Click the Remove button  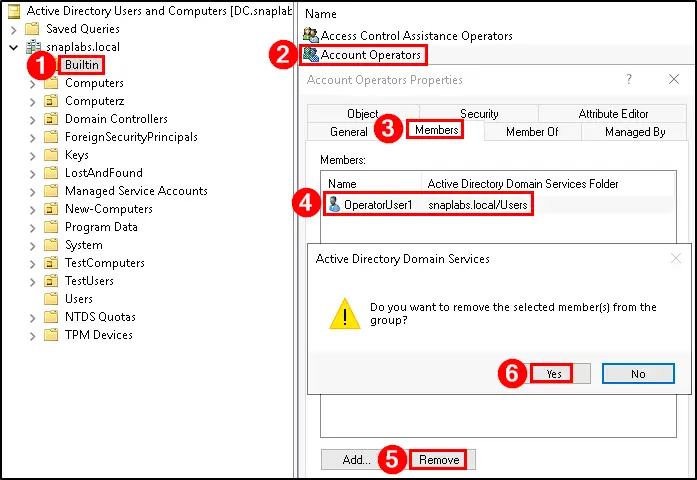click(439, 460)
